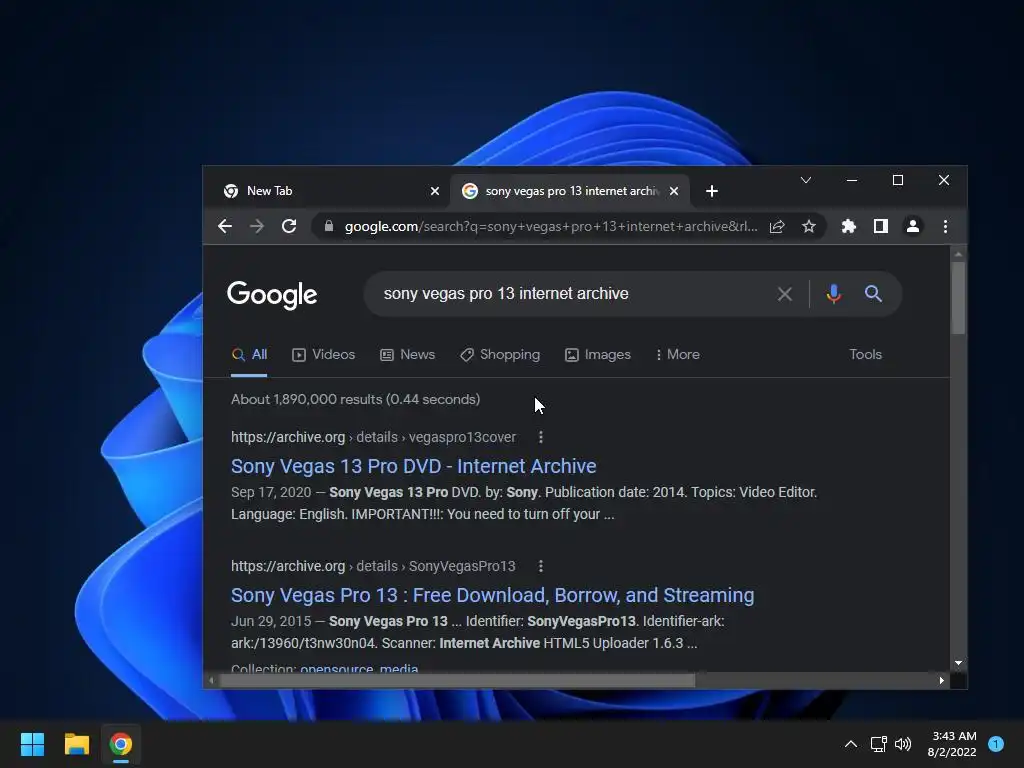Open Chrome's three-dot menu
The image size is (1024, 768).
tap(945, 227)
